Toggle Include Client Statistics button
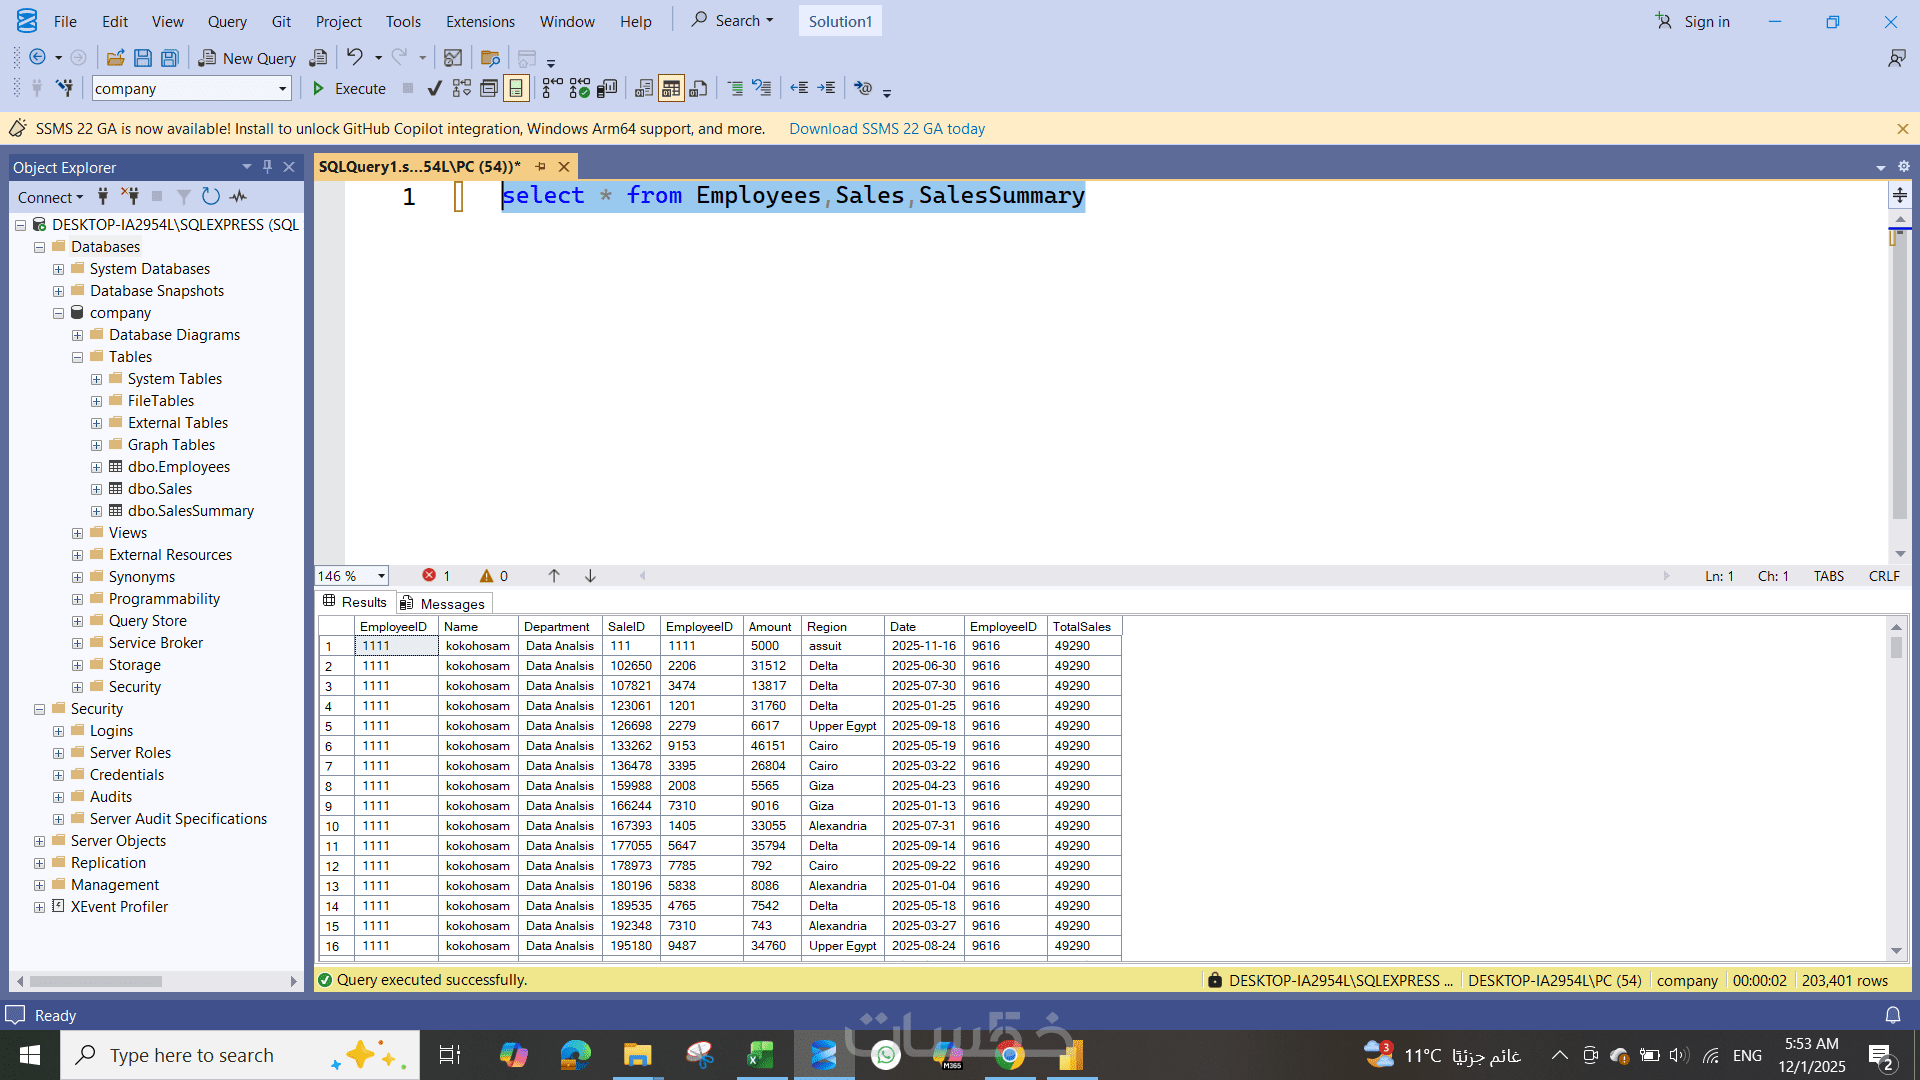This screenshot has height=1080, width=1920. (607, 89)
